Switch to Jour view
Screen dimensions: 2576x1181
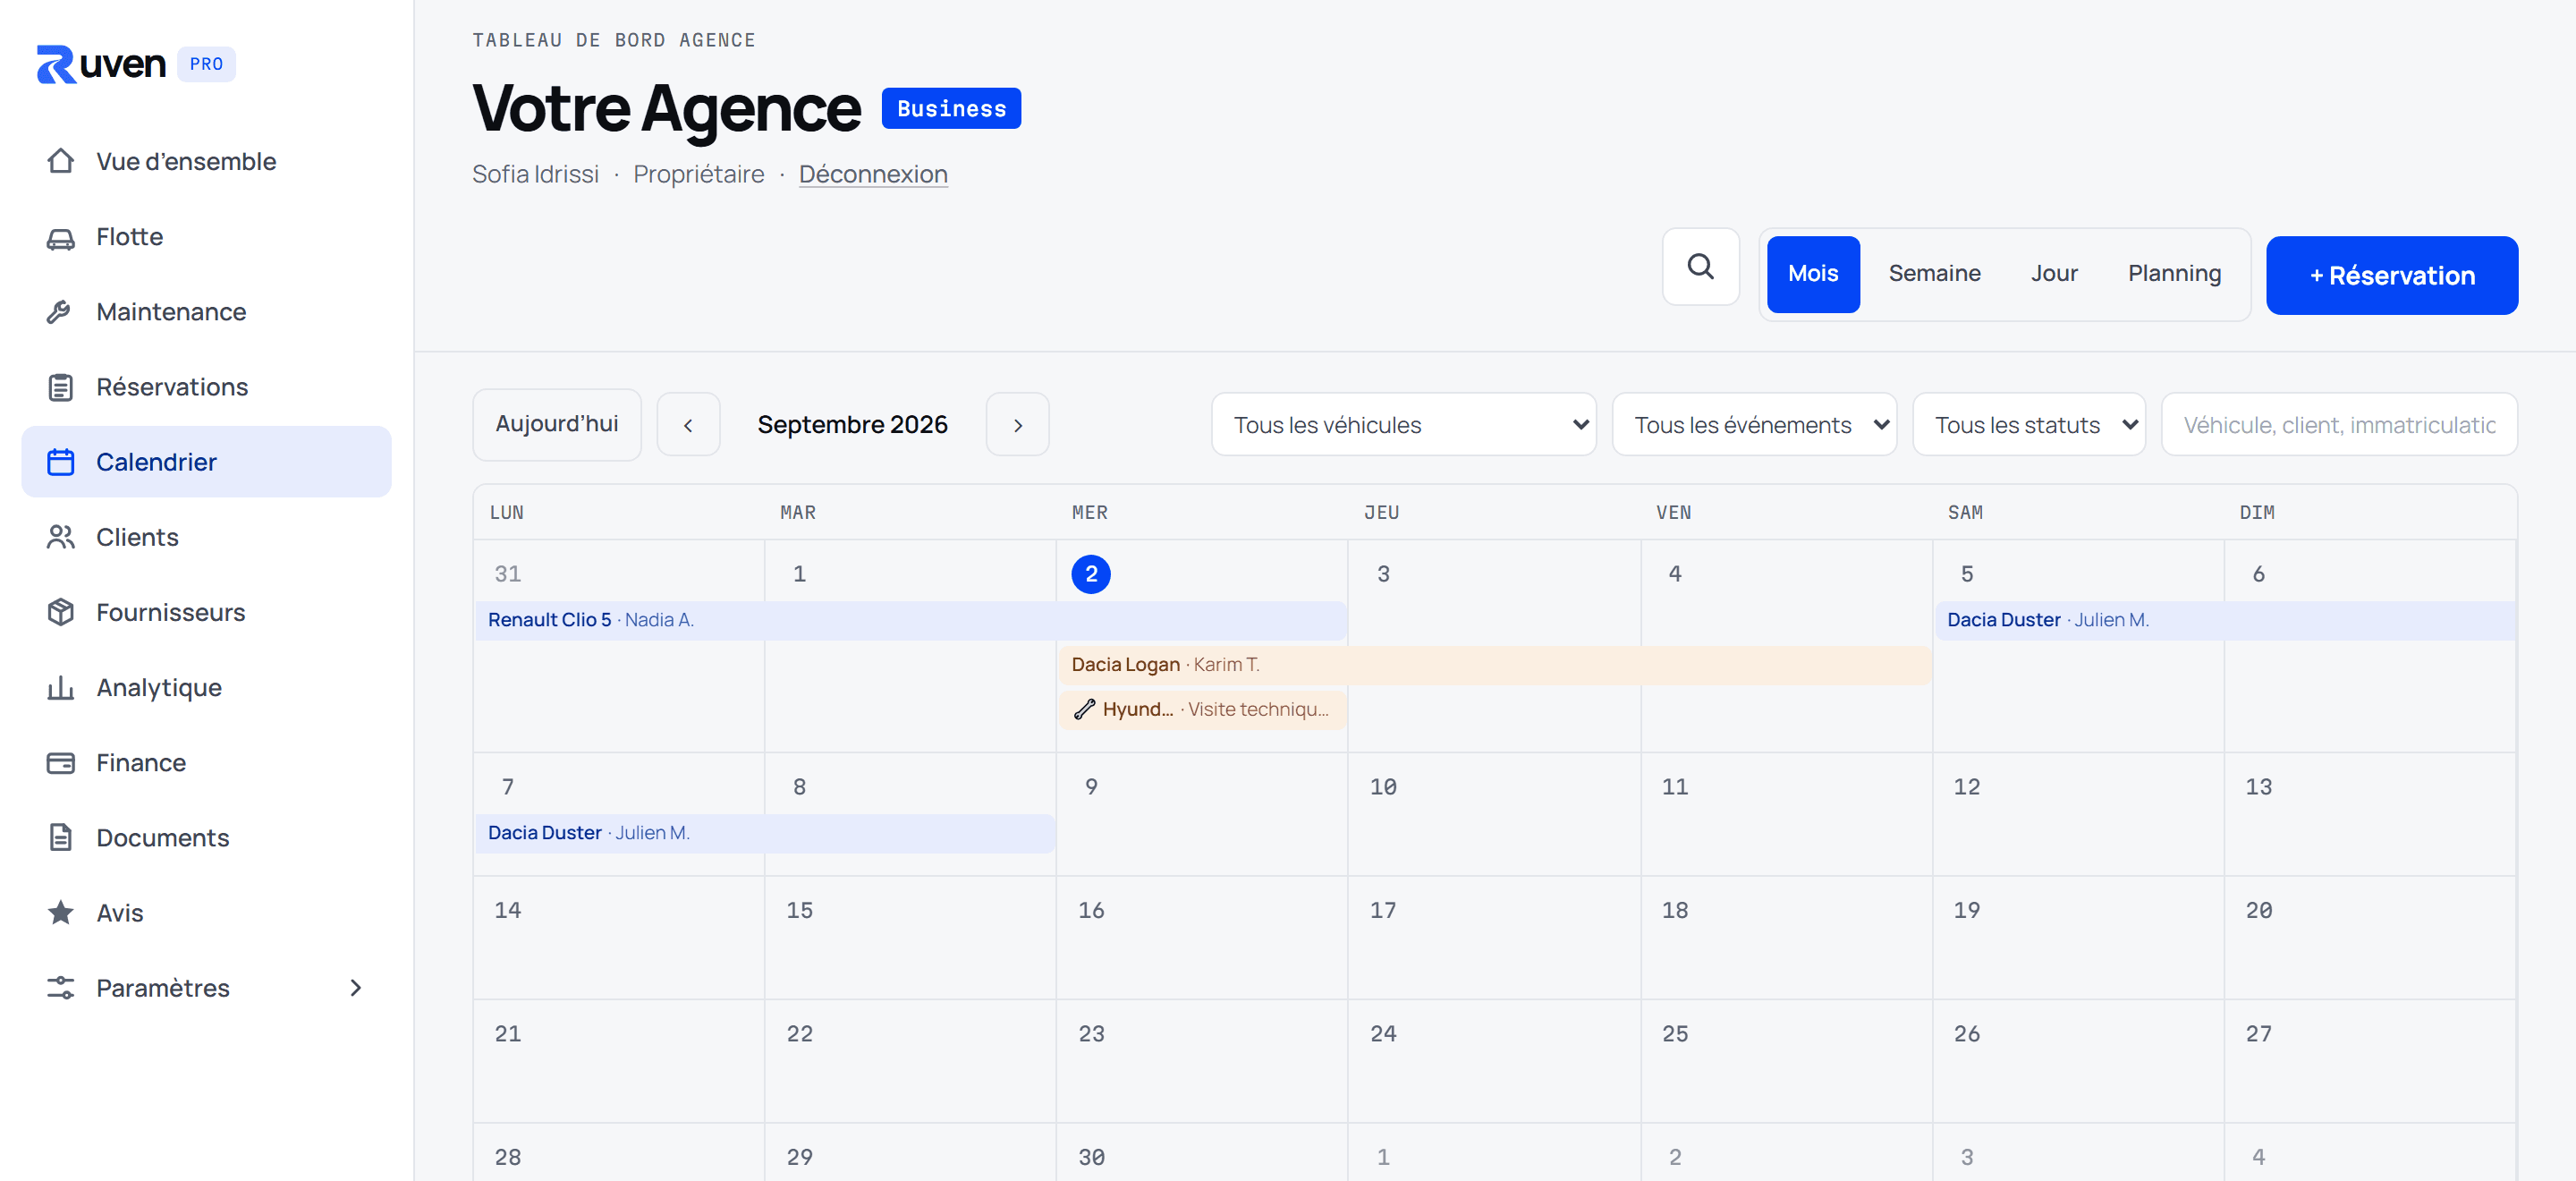coord(2054,274)
